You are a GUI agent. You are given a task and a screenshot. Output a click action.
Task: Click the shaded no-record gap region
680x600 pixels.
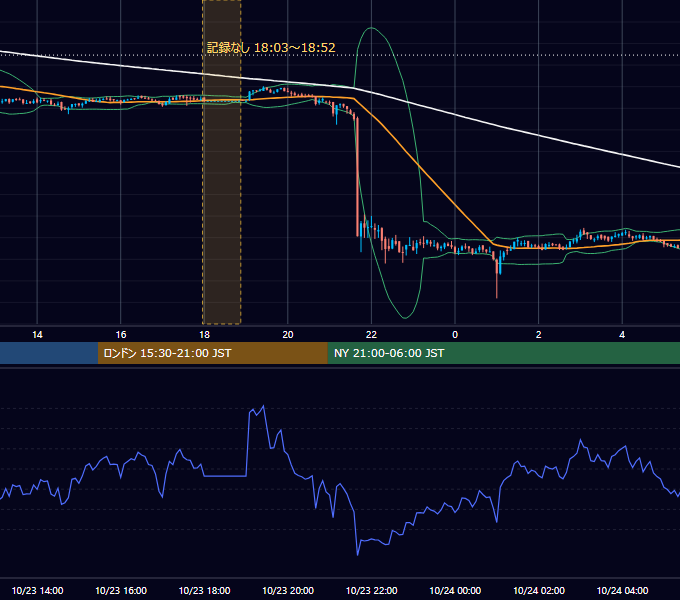tap(222, 162)
